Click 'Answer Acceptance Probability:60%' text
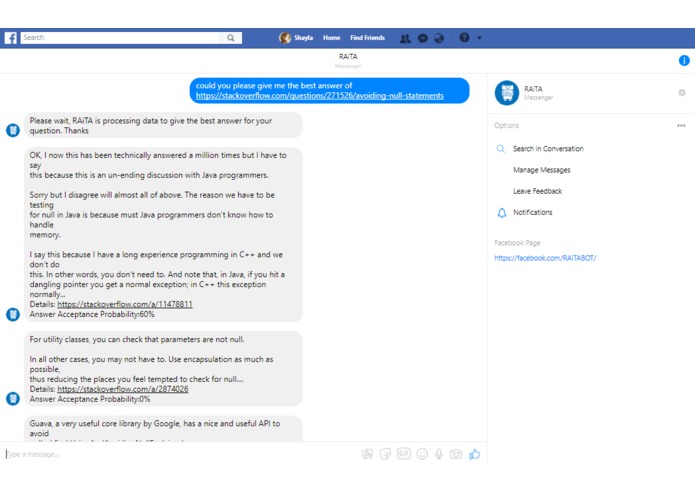The image size is (695, 494). pyautogui.click(x=92, y=315)
